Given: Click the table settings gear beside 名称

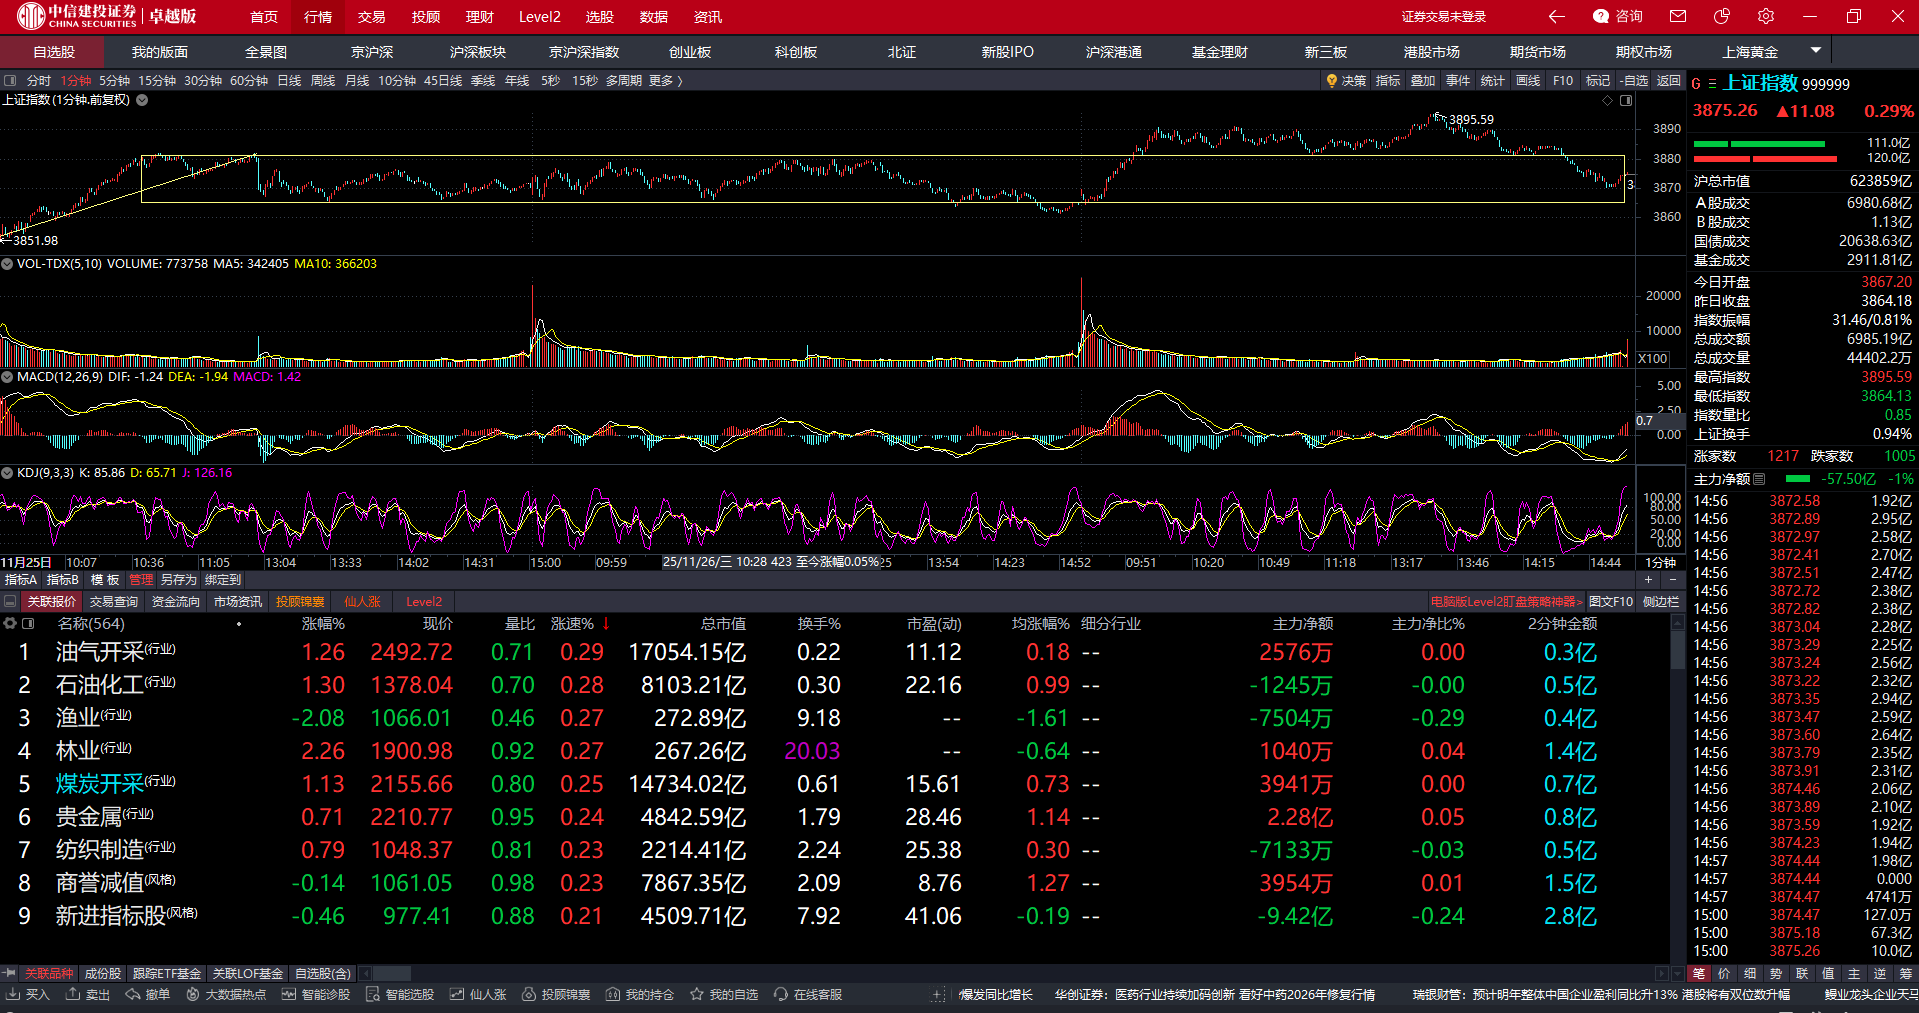Looking at the screenshot, I should click(10, 623).
